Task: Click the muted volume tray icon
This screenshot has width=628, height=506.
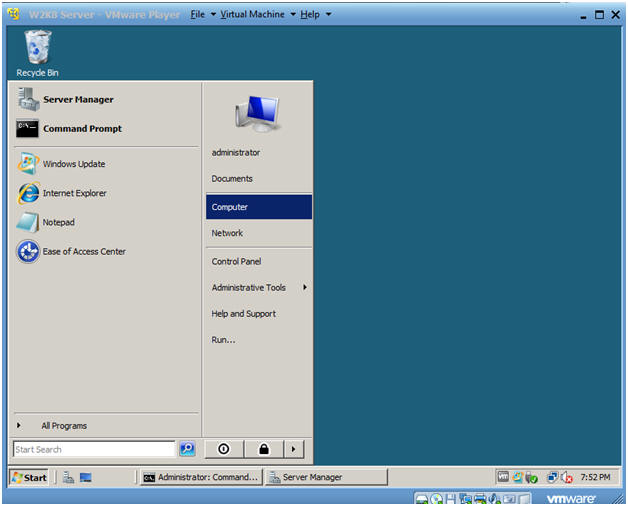Action: [567, 478]
